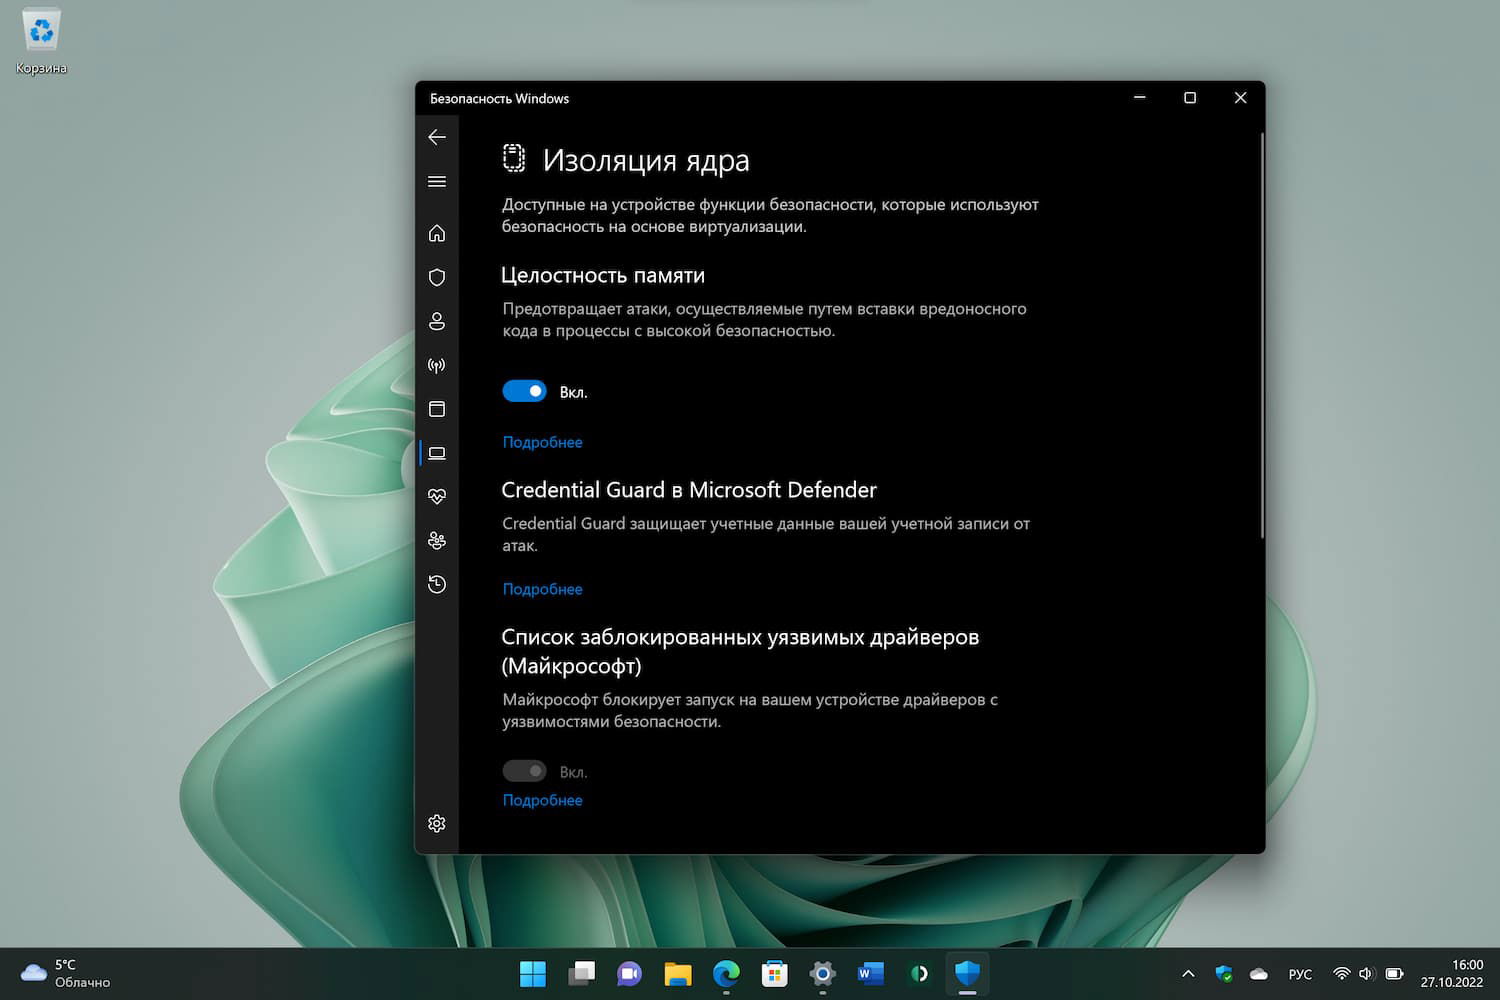Open Подробнее link under driver blocklist

542,800
